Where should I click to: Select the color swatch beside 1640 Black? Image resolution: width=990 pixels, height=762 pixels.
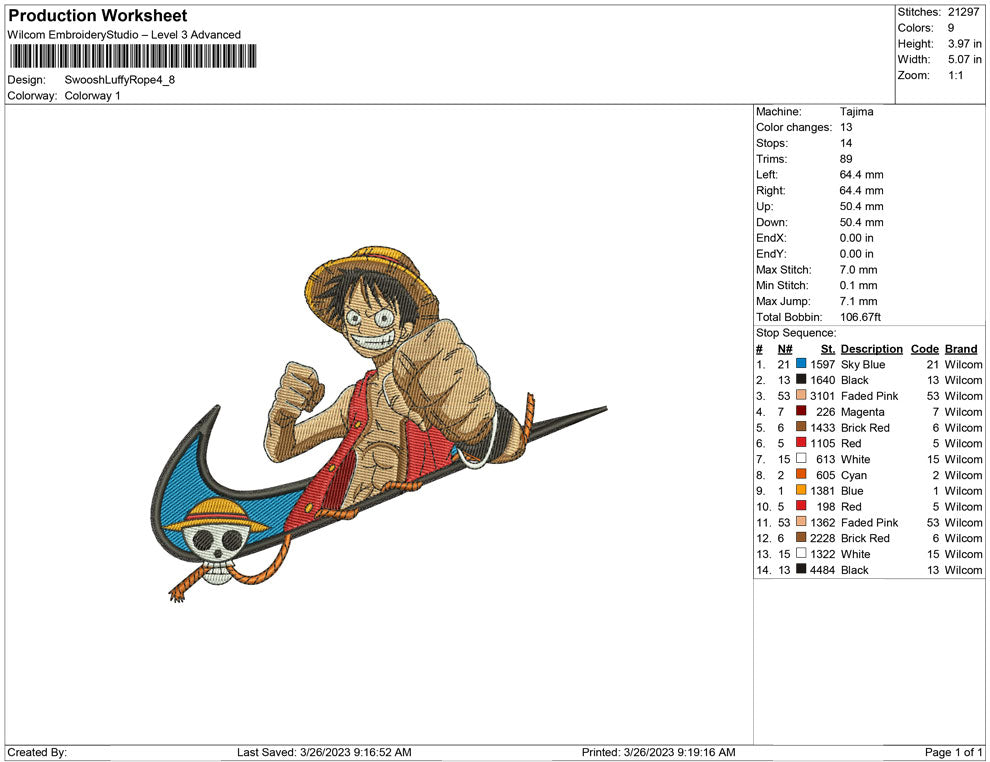click(801, 379)
